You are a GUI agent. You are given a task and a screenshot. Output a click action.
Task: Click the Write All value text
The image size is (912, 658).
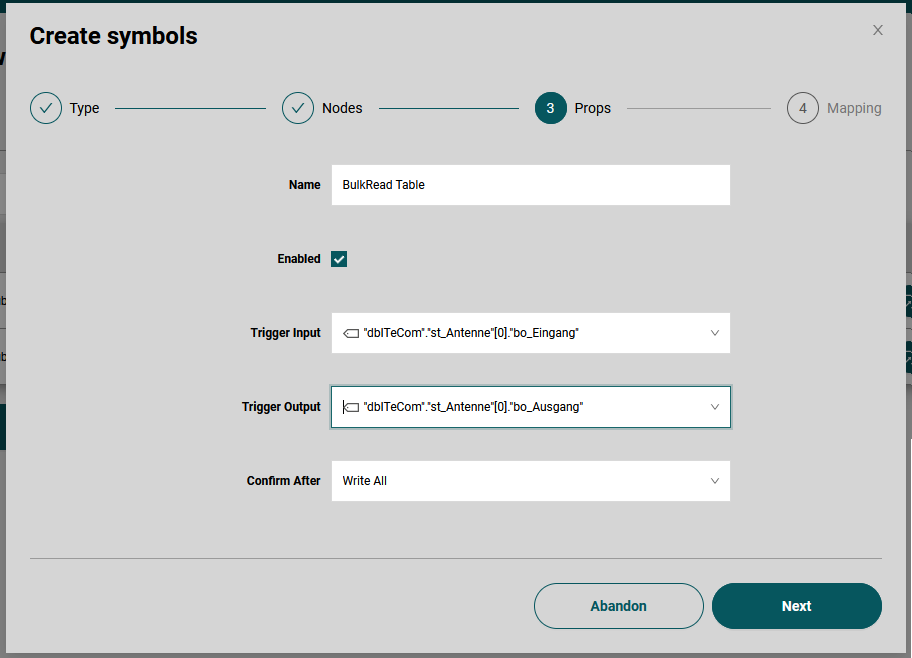coord(365,481)
